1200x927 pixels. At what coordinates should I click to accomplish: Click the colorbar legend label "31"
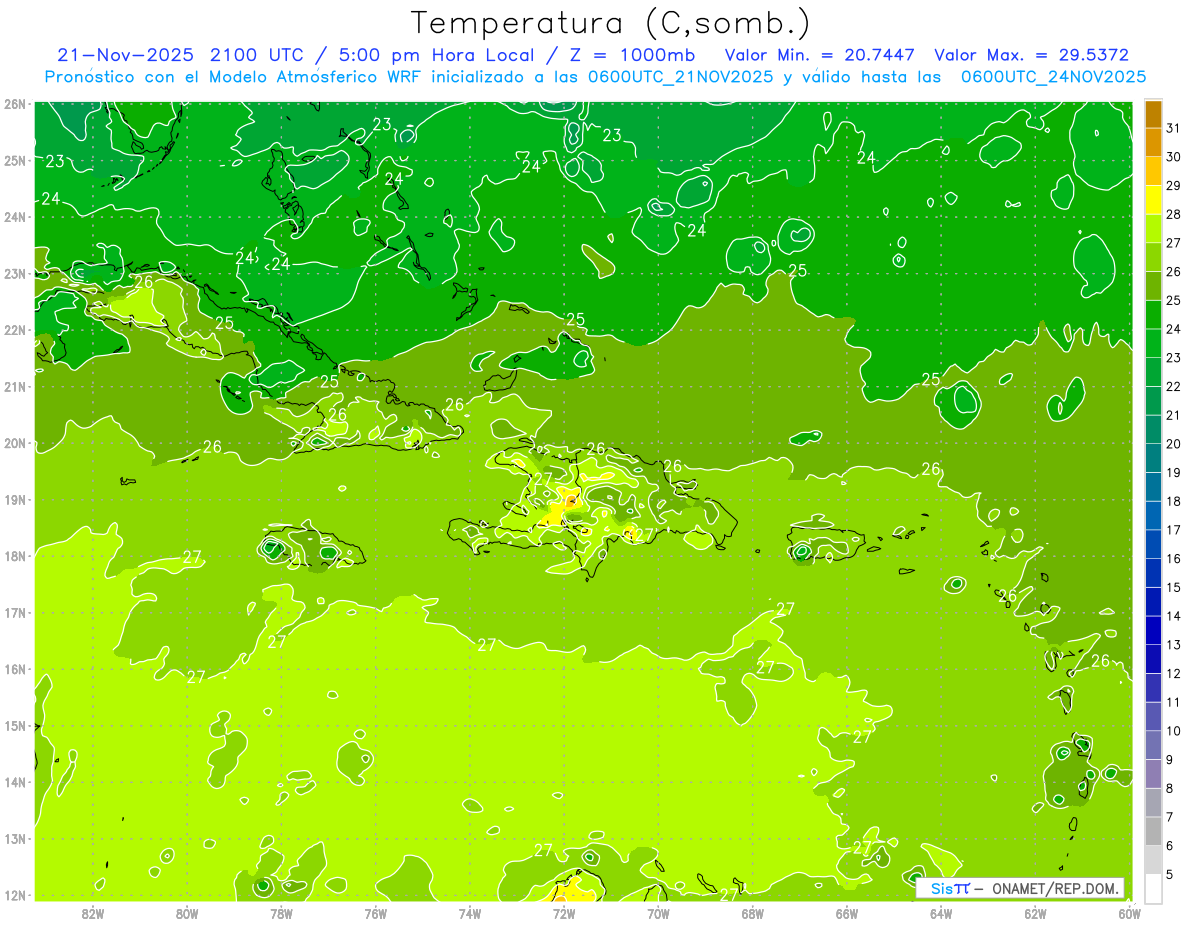pos(1173,129)
